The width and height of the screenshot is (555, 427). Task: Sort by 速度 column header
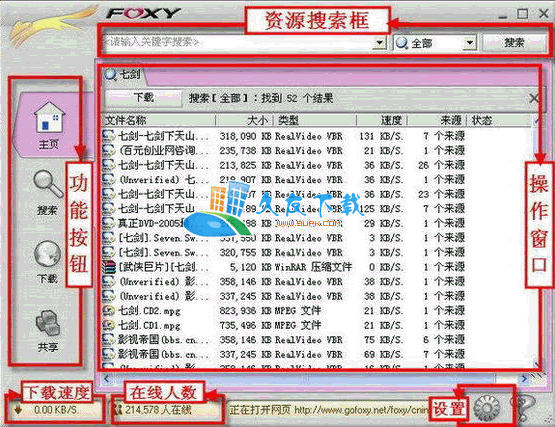tap(382, 120)
